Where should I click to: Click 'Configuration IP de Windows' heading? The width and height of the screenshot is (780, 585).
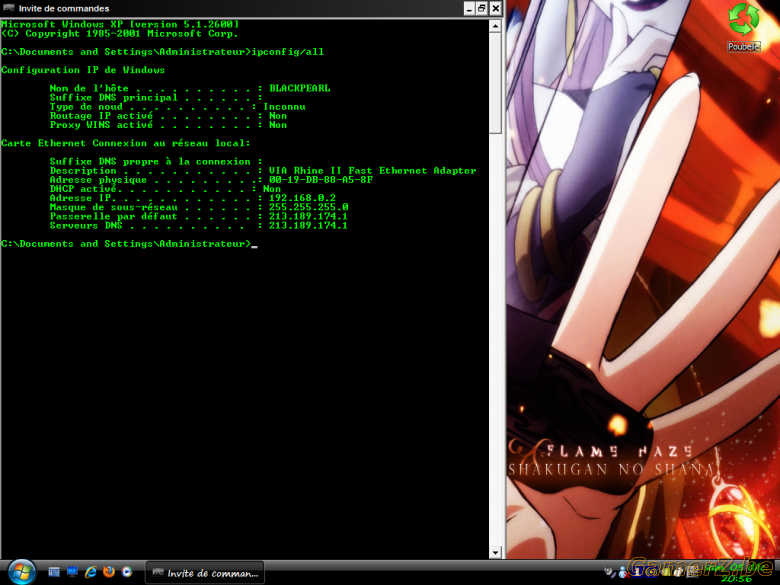(x=83, y=70)
